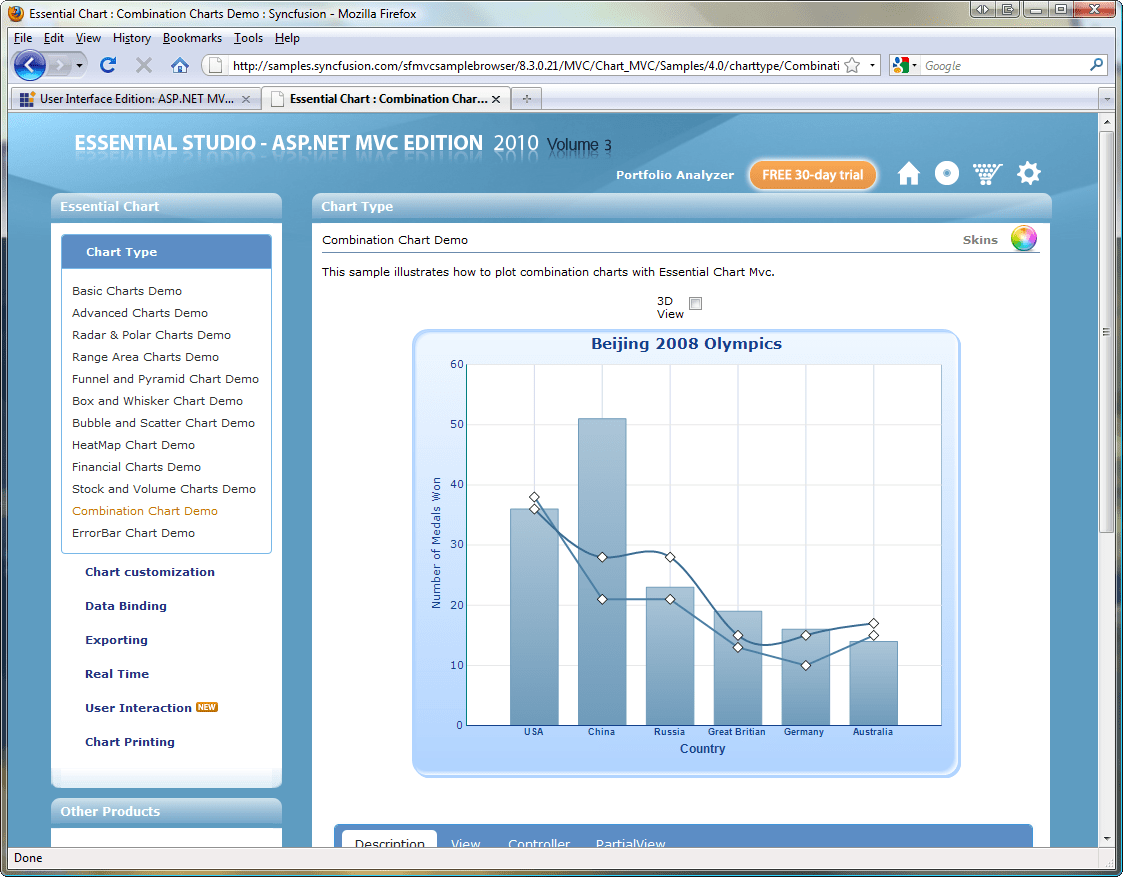Go to Firefox home page icon

coord(180,66)
